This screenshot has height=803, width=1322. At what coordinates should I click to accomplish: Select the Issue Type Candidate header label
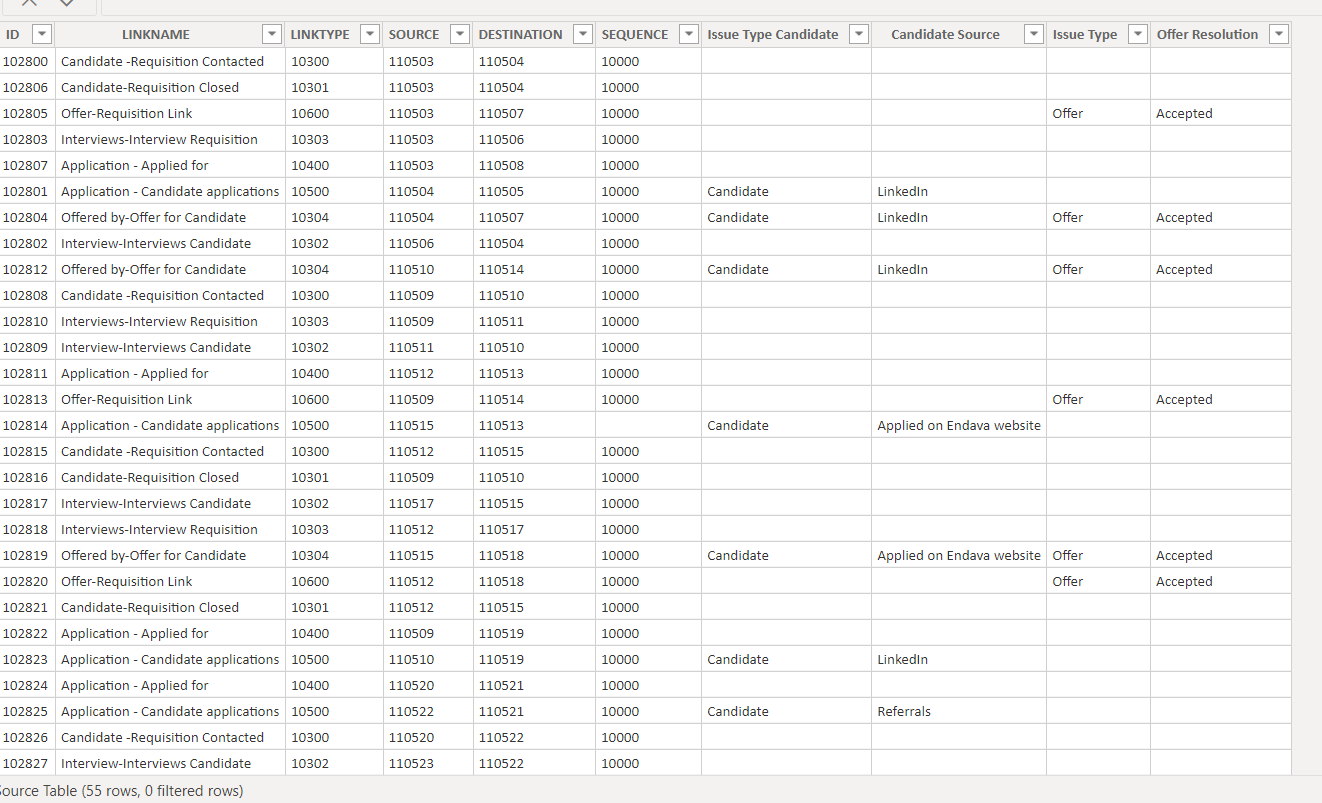(773, 34)
